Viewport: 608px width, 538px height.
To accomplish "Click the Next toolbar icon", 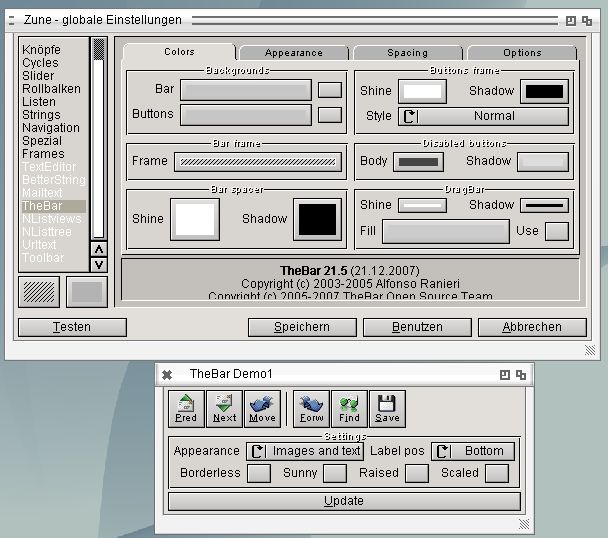I will [x=224, y=409].
